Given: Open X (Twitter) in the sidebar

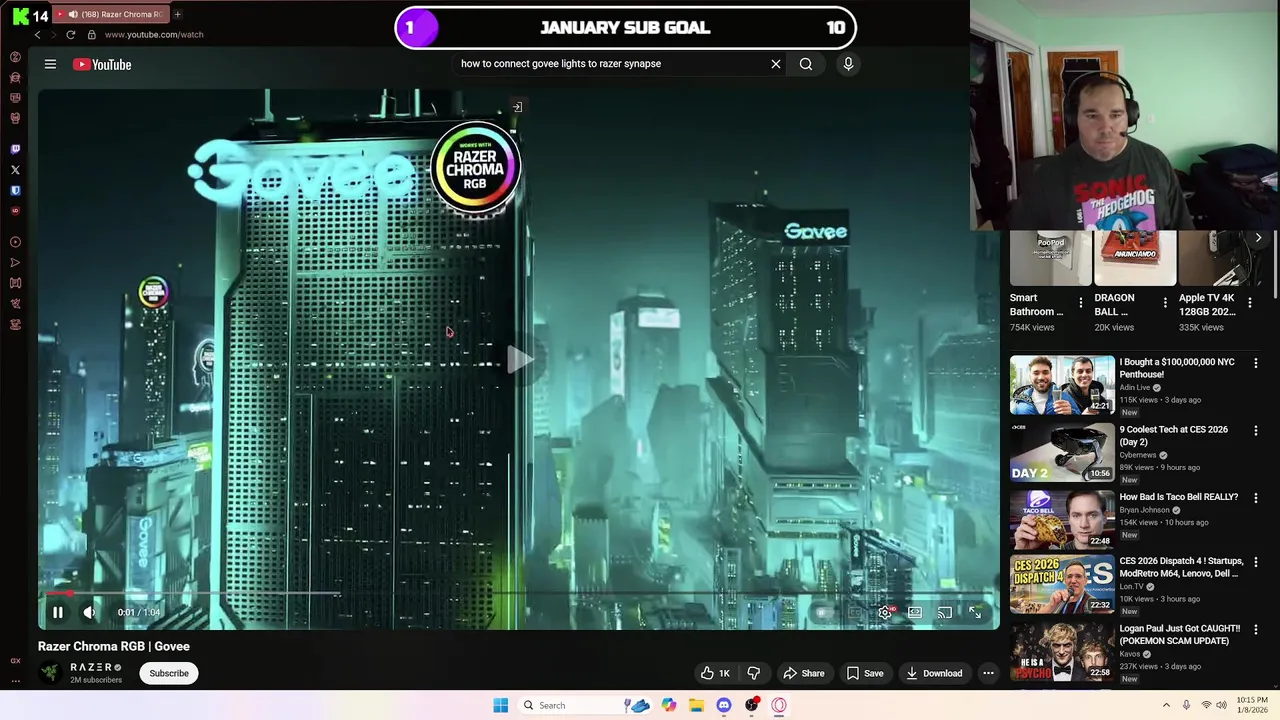Looking at the screenshot, I should [x=15, y=170].
